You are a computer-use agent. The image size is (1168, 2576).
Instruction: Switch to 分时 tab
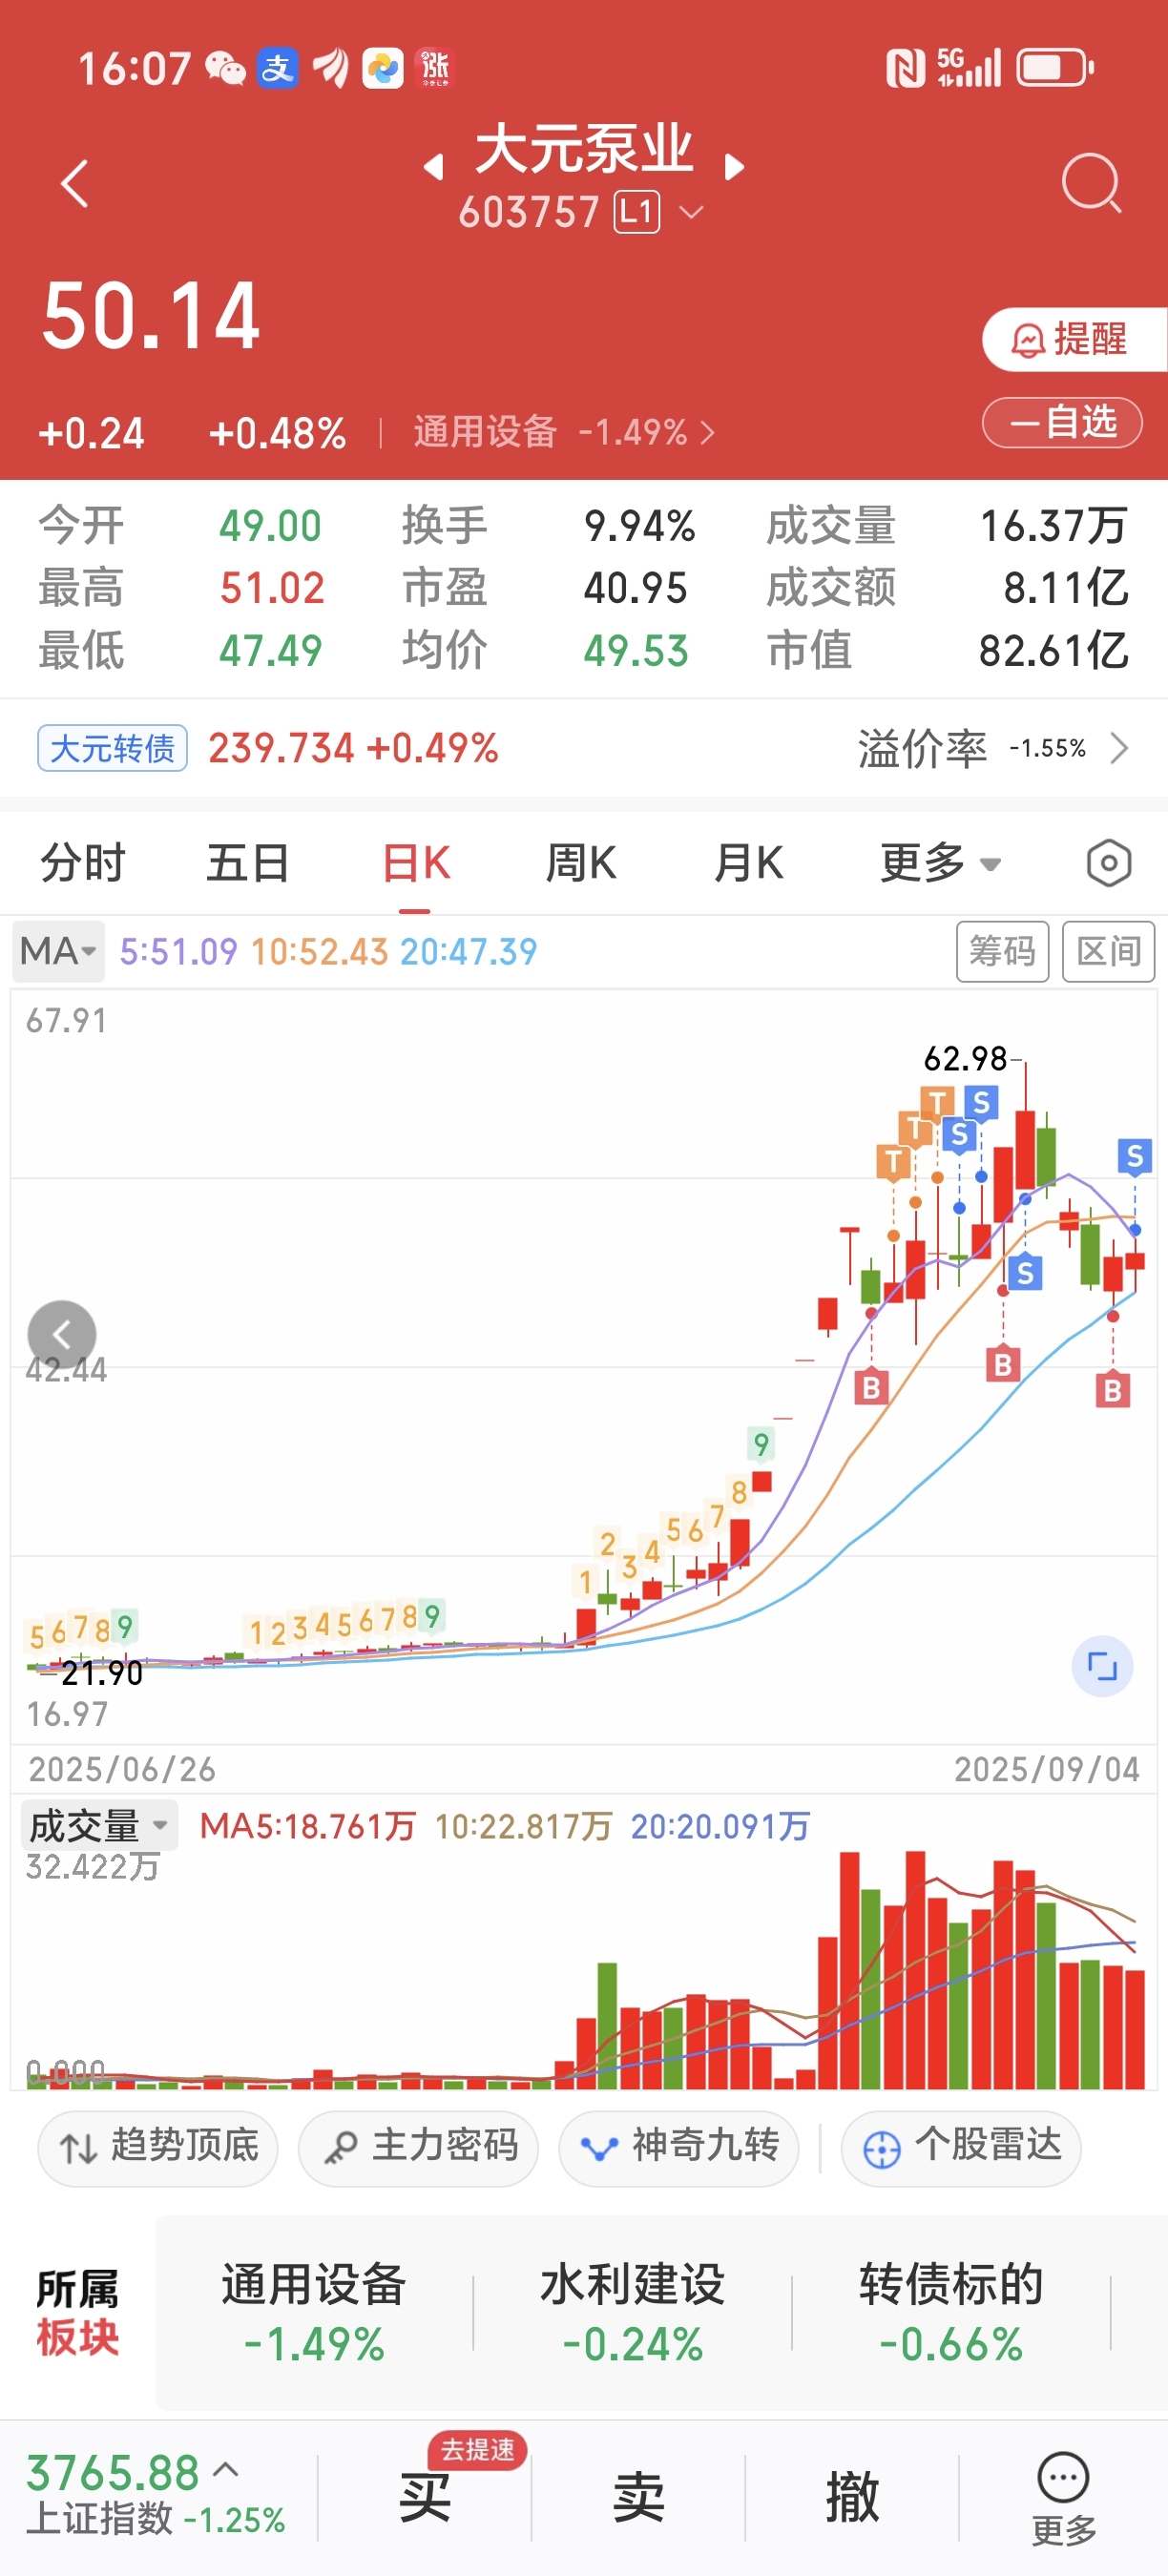pos(83,863)
